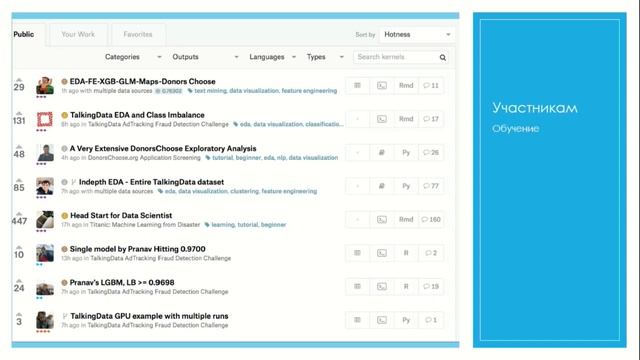Viewport: 640px width, 360px height.
Task: Click script output icon in Head Start row
Action: coord(382,219)
